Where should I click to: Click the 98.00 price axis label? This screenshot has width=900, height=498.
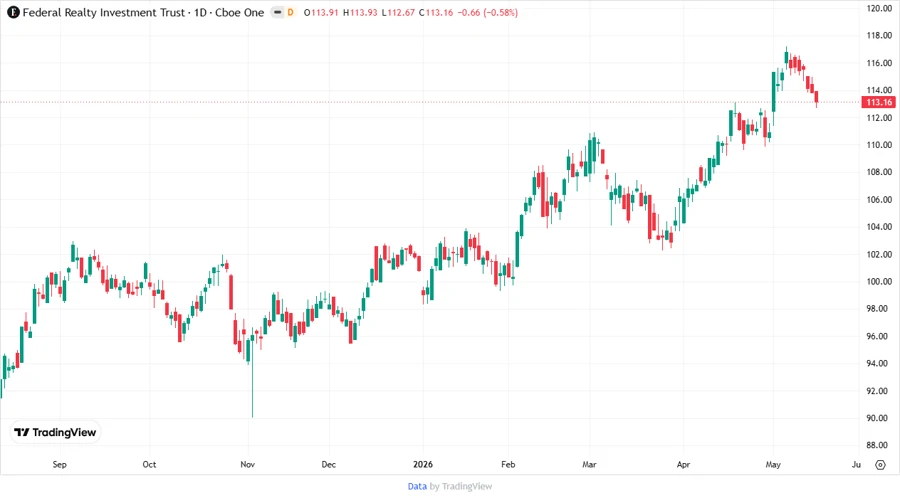pos(879,309)
